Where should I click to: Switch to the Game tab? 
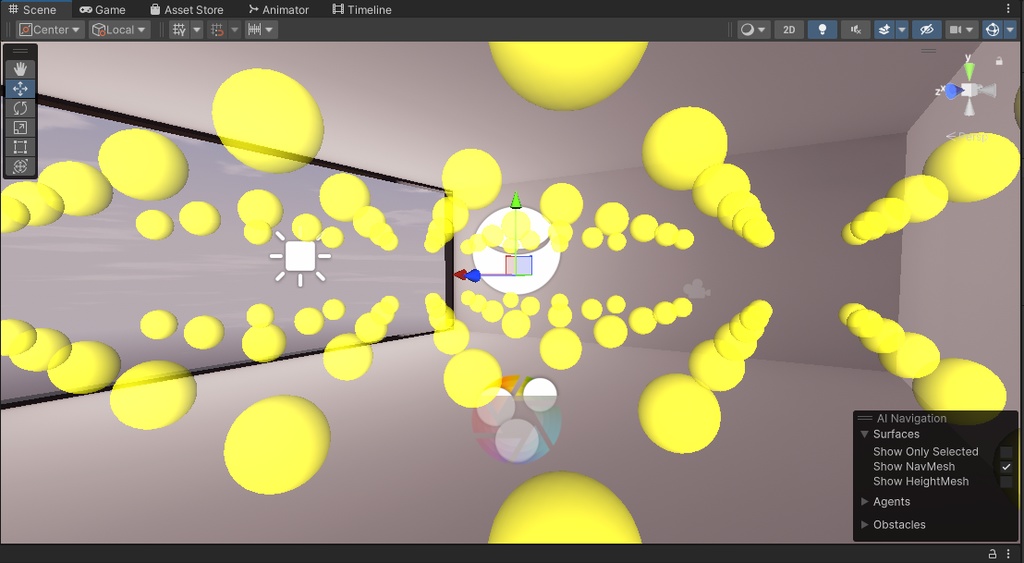pyautogui.click(x=103, y=10)
